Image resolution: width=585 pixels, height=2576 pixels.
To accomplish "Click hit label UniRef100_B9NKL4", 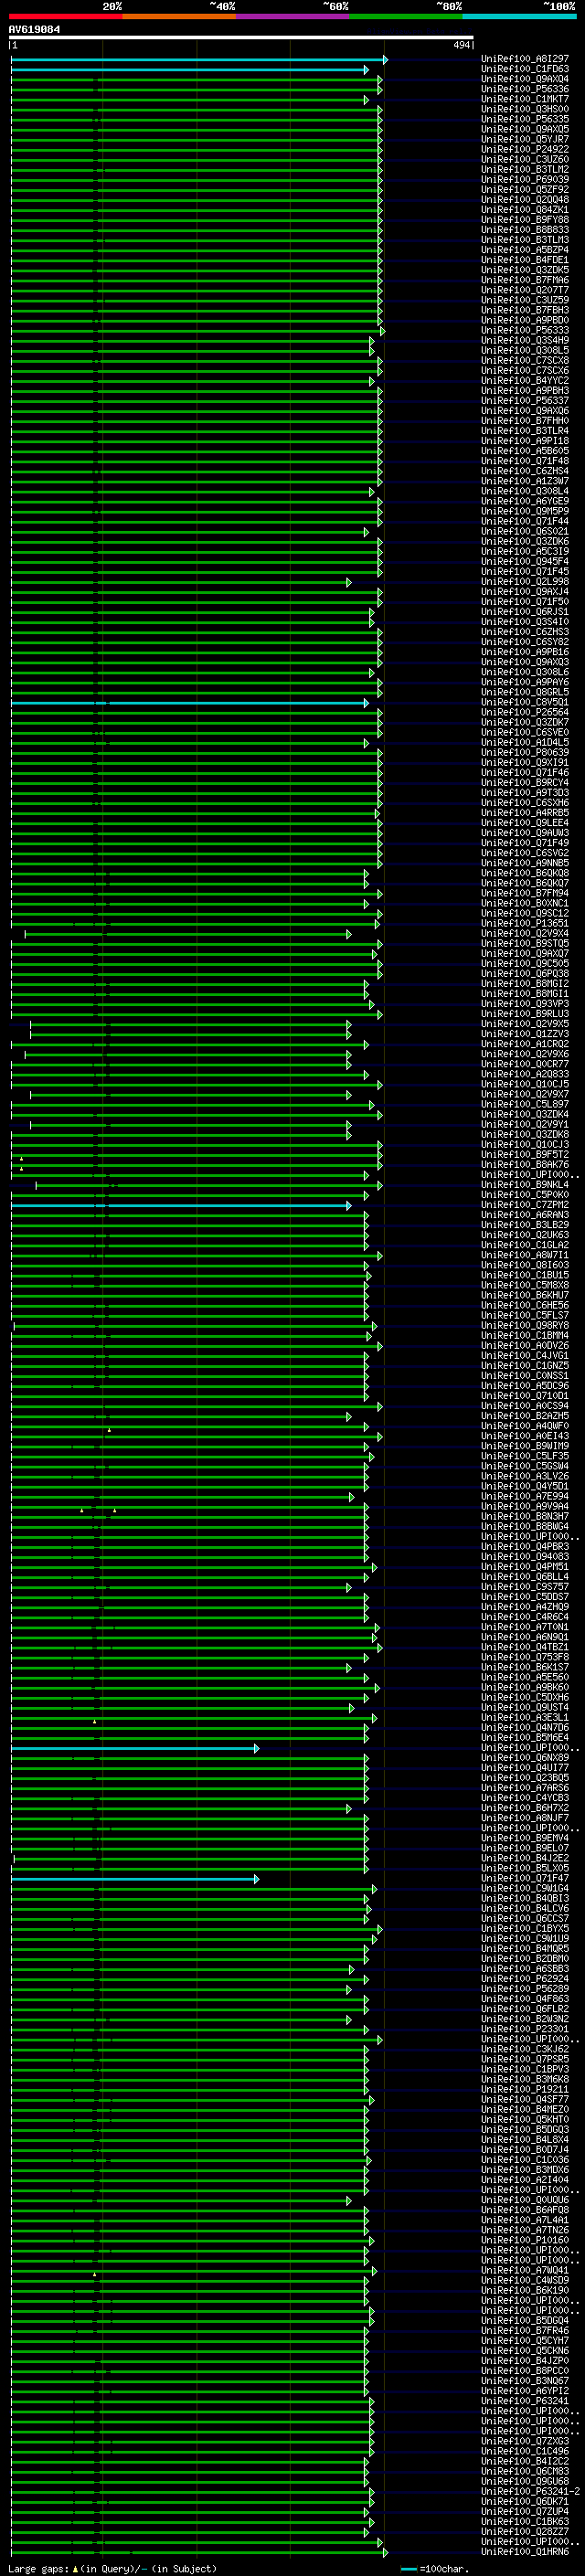I will tap(525, 1185).
